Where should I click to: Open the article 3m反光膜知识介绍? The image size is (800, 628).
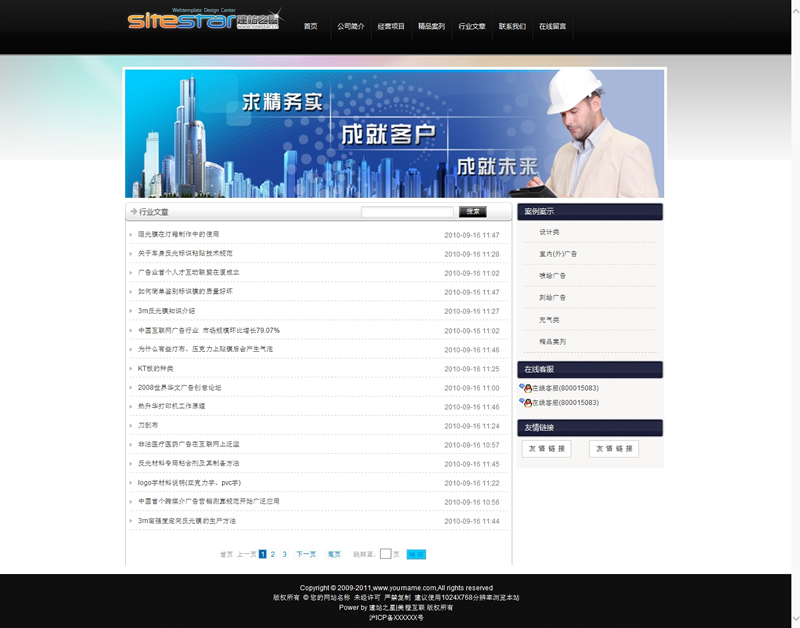166,311
